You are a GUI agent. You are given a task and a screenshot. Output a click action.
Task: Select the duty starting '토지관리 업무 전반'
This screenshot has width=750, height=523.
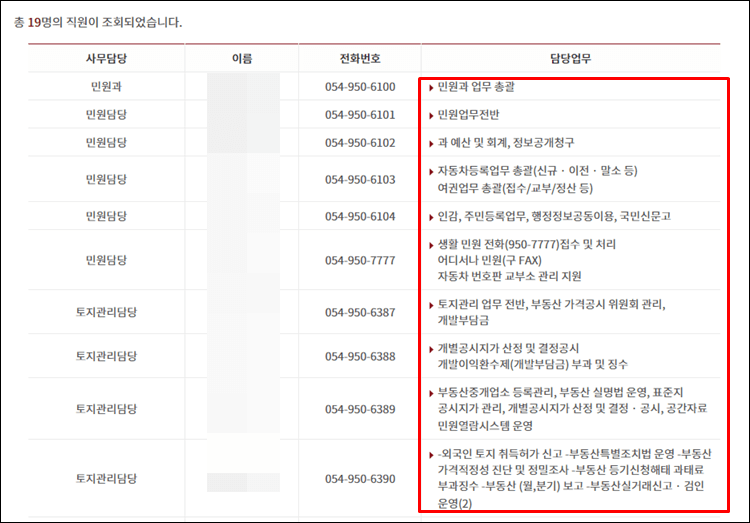(x=551, y=312)
